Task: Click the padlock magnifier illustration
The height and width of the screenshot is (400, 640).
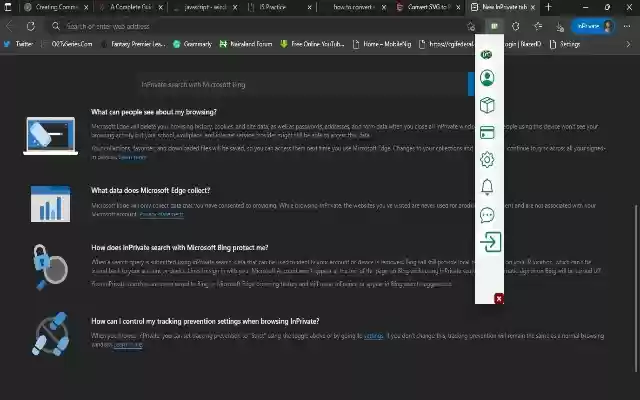Action: tap(50, 267)
